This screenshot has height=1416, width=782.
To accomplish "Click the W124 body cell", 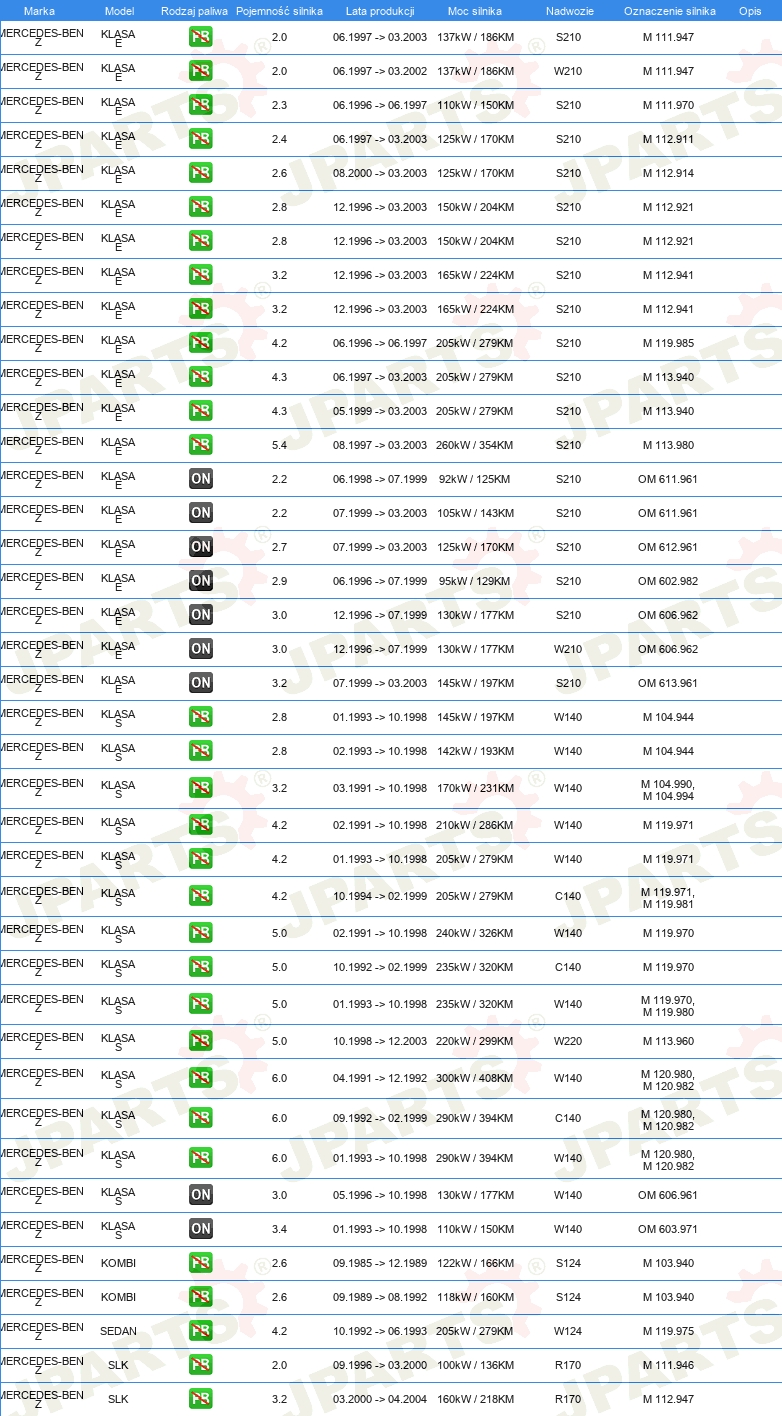I will (x=568, y=1331).
